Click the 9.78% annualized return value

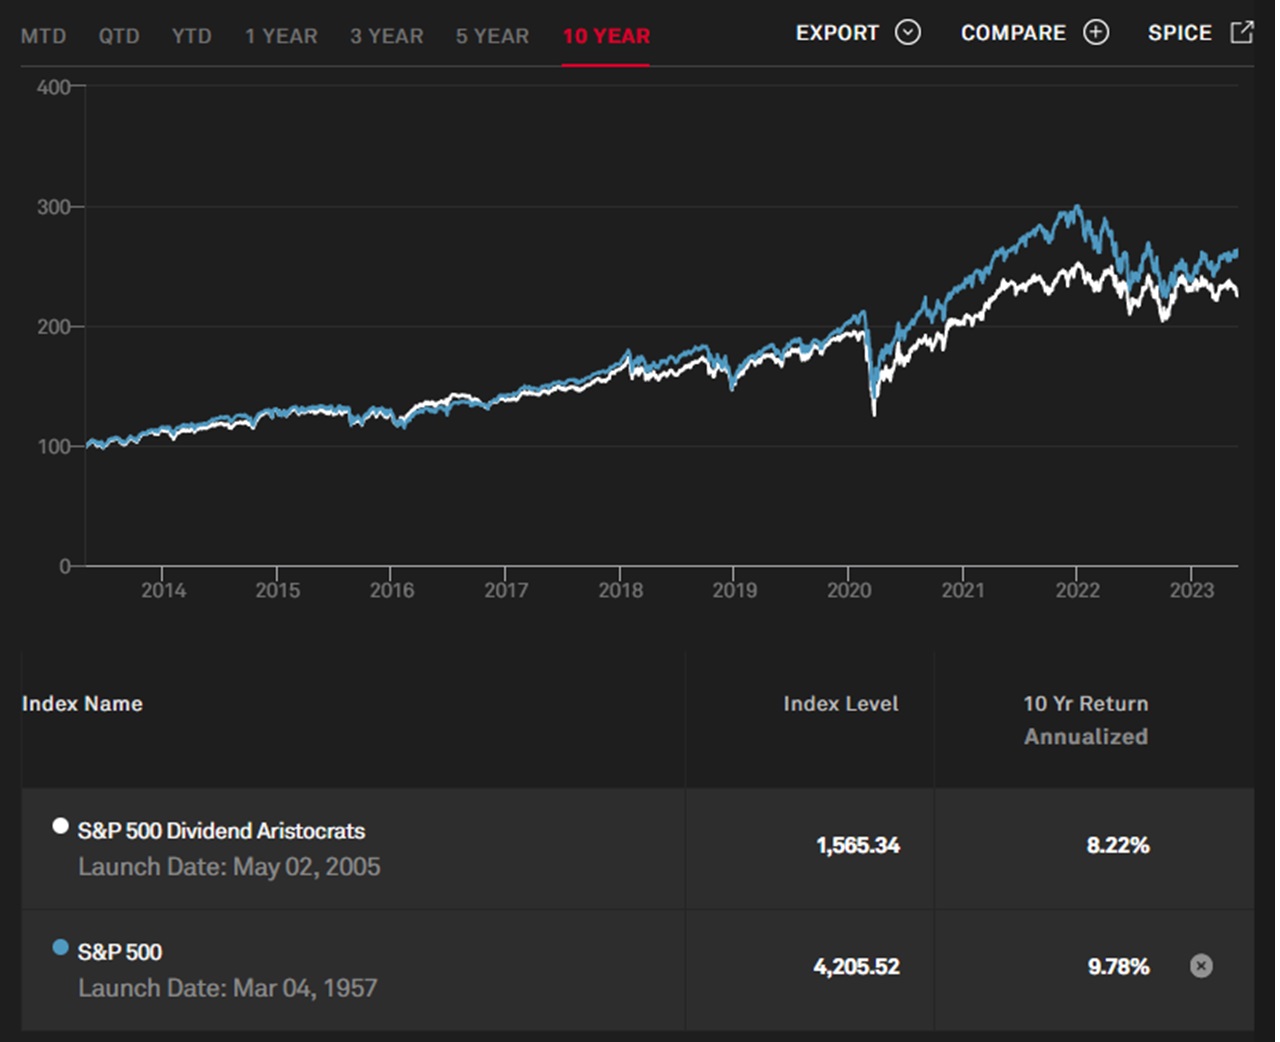[x=1118, y=967]
